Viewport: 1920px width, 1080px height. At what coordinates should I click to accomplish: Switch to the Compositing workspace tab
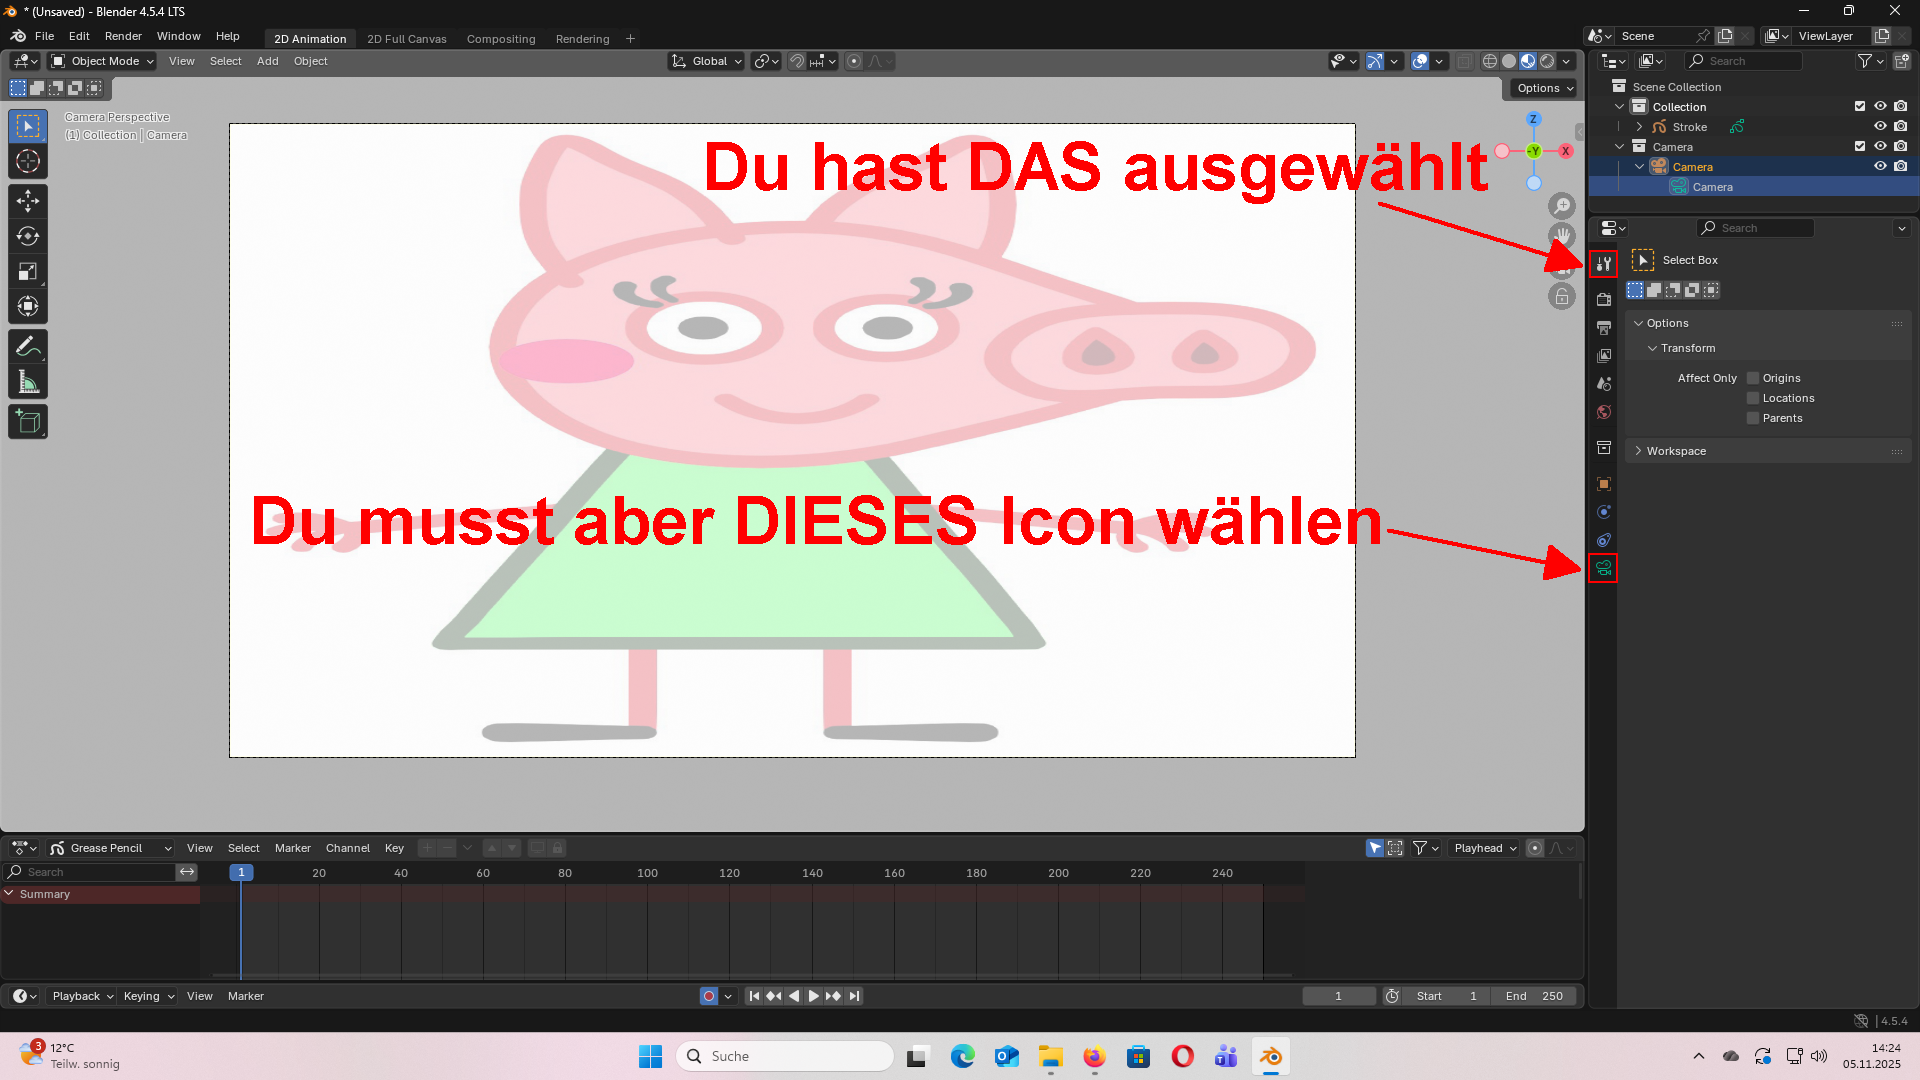(x=501, y=39)
